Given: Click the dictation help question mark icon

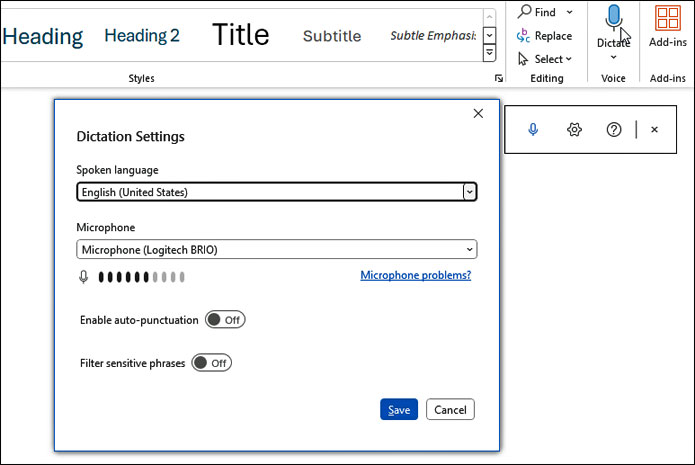Looking at the screenshot, I should coord(614,130).
